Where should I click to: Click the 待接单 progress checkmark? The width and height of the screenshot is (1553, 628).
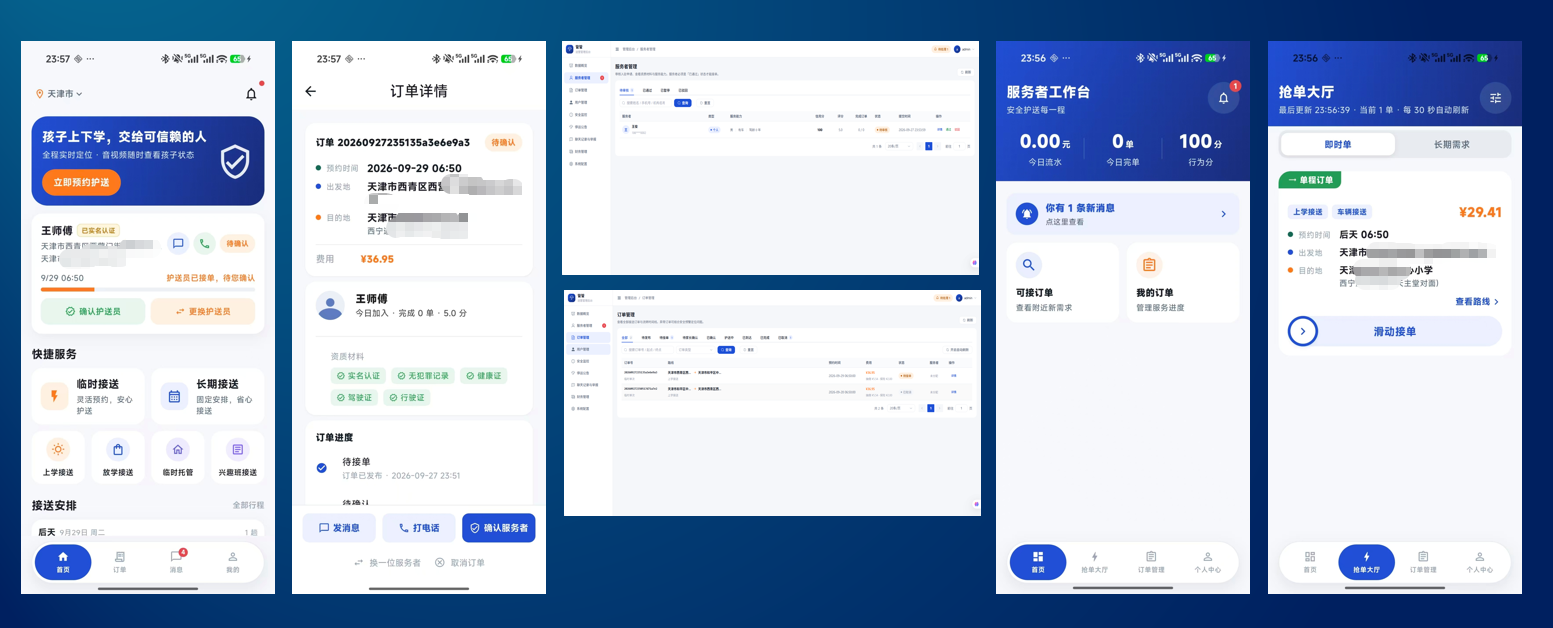coord(321,467)
